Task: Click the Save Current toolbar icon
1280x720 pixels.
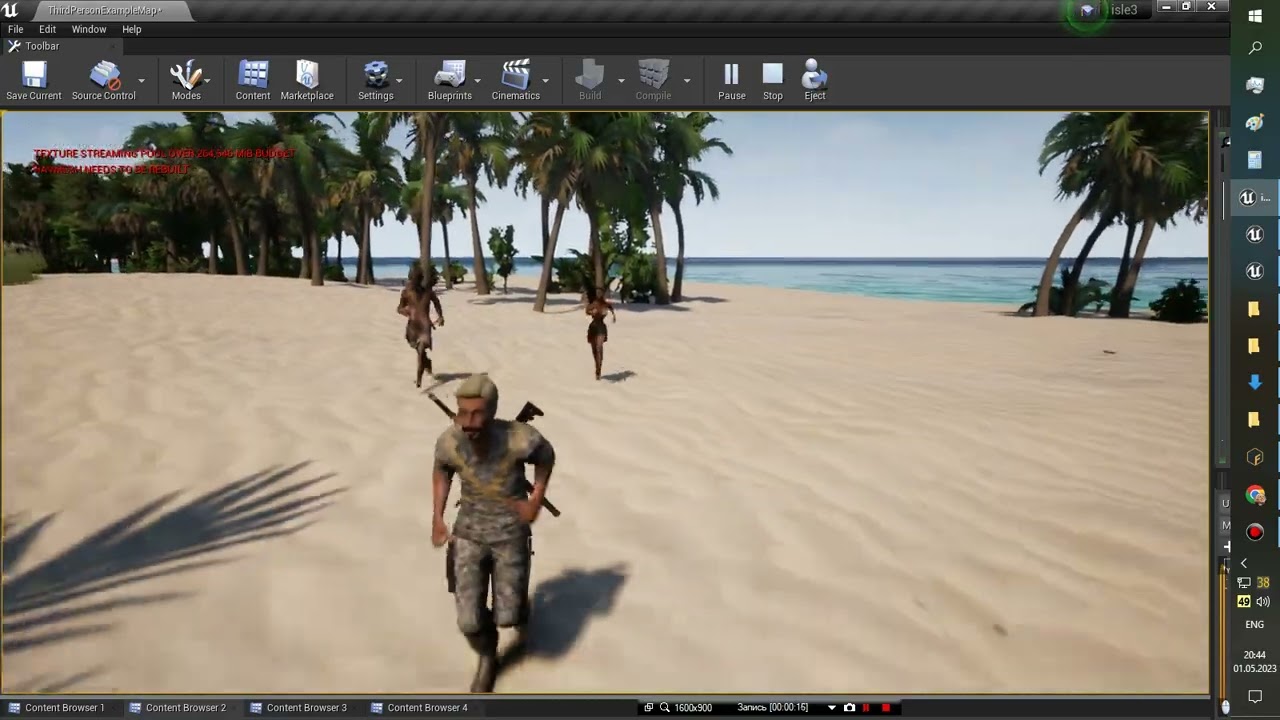Action: pyautogui.click(x=34, y=80)
